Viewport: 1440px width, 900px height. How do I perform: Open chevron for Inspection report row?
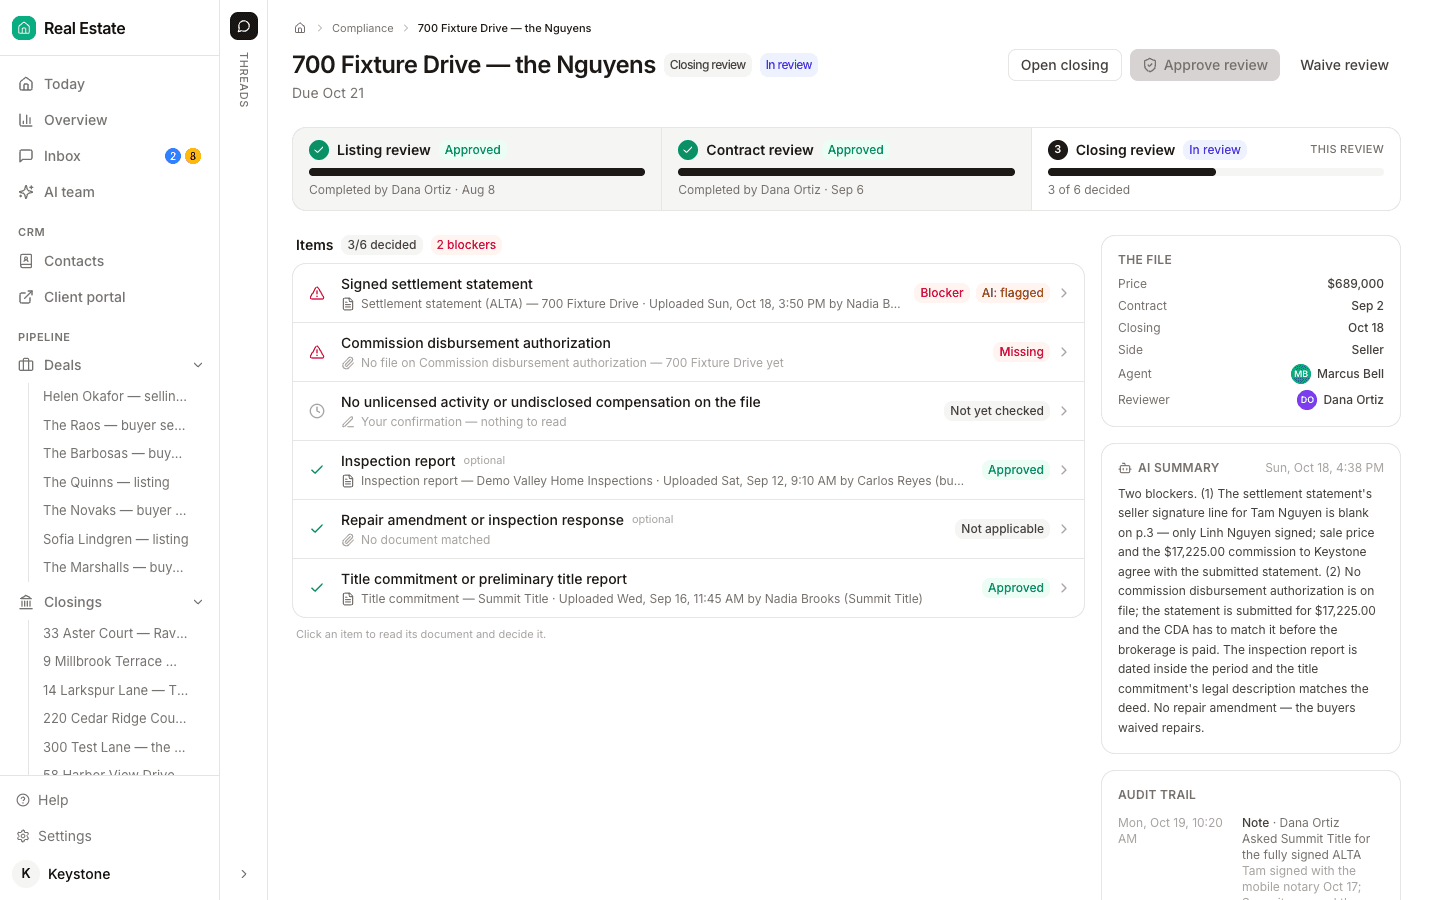(x=1064, y=470)
